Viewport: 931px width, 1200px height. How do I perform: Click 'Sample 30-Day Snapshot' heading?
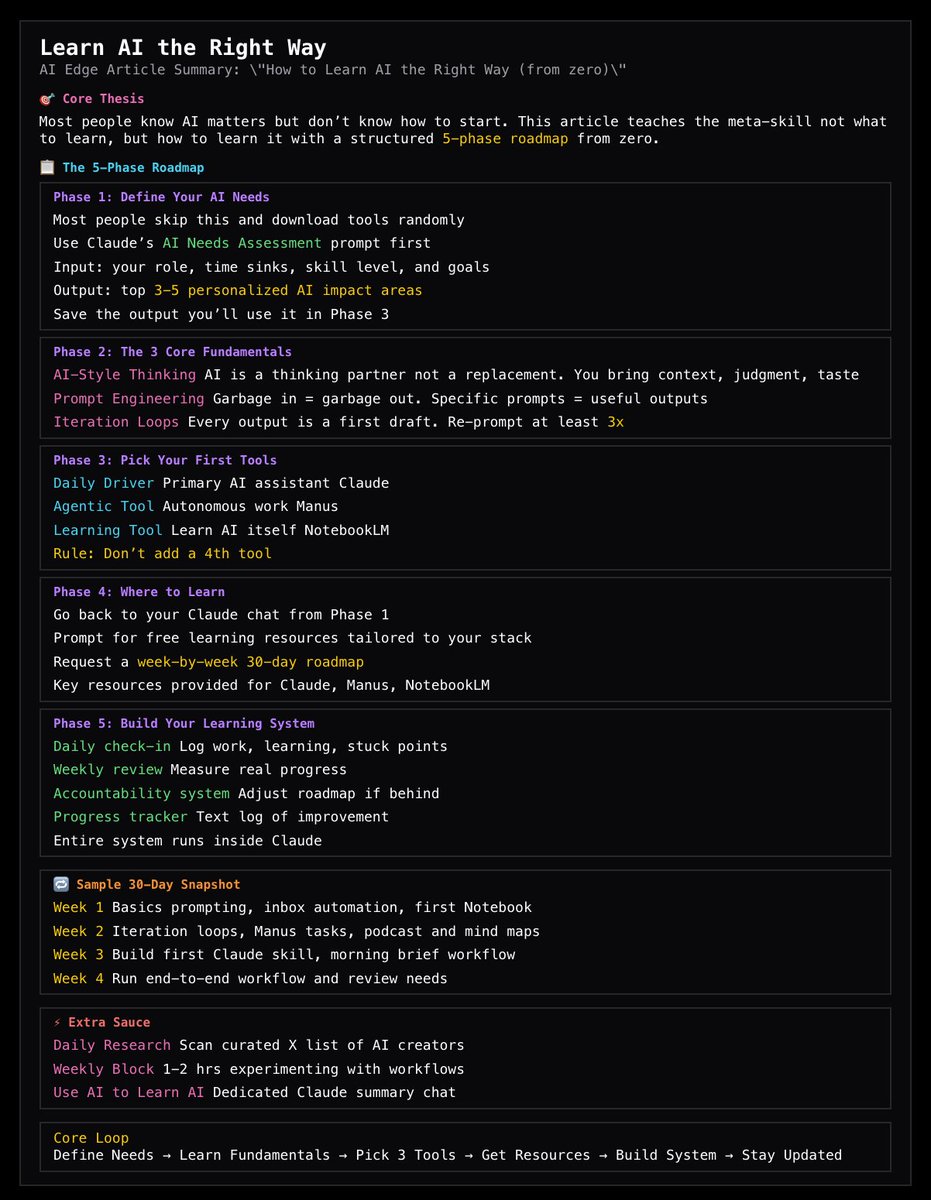click(x=158, y=885)
